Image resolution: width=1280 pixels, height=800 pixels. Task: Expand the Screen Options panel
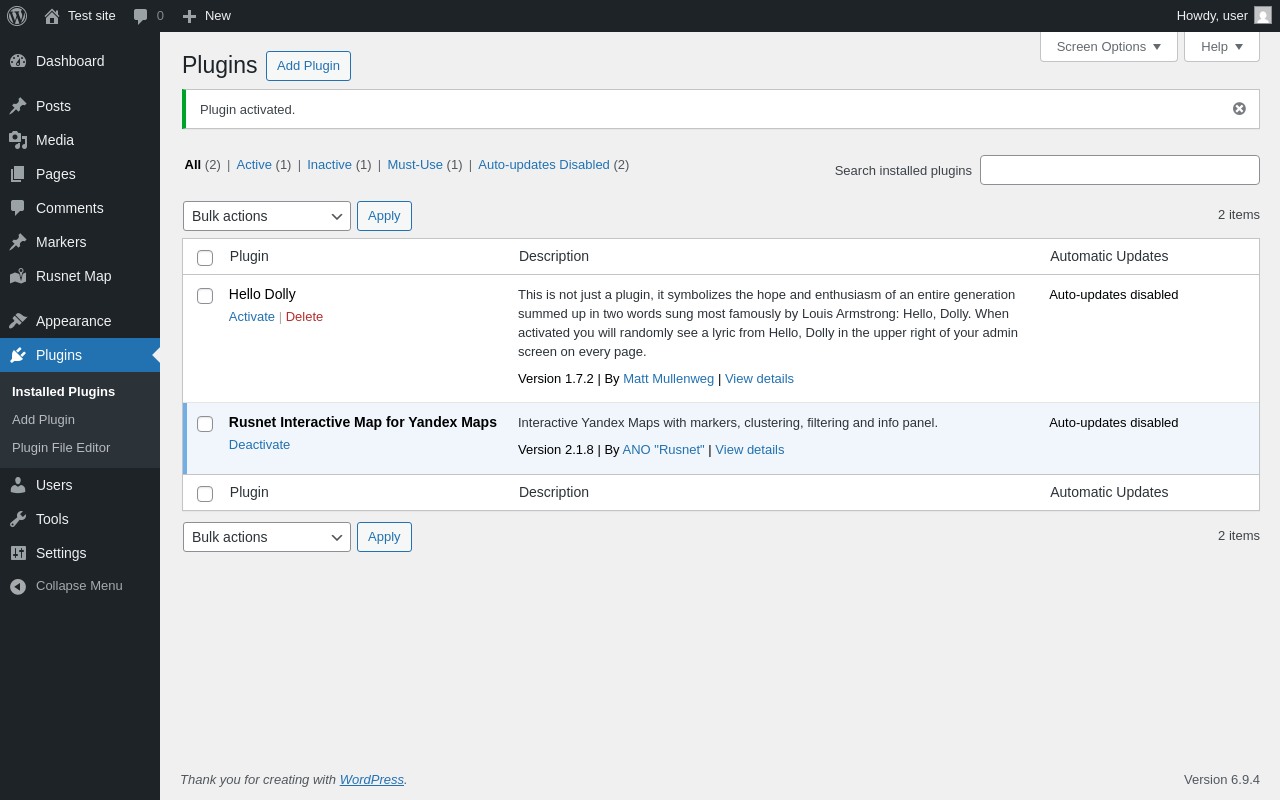point(1108,46)
